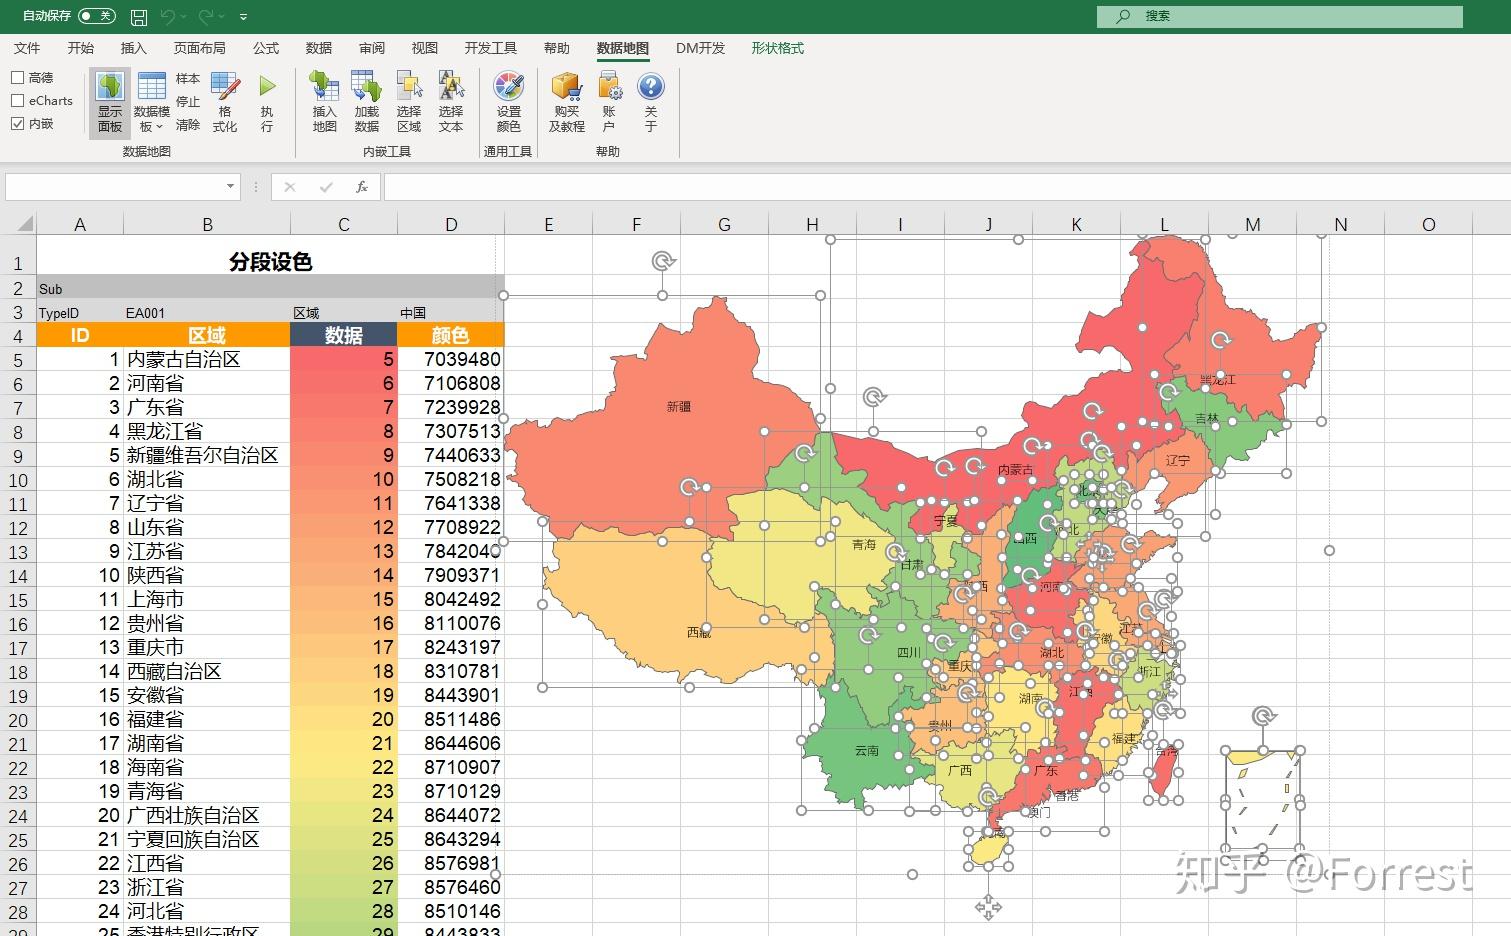Click the 选择区域 select region icon
The image size is (1511, 936).
tap(408, 100)
